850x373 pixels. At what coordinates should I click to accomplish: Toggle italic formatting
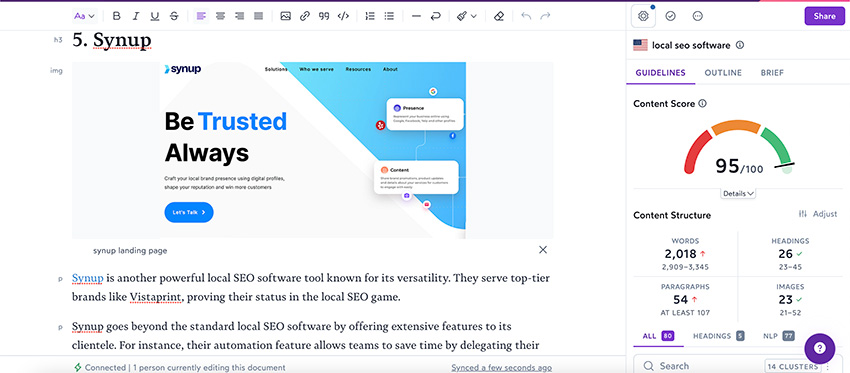coord(136,16)
